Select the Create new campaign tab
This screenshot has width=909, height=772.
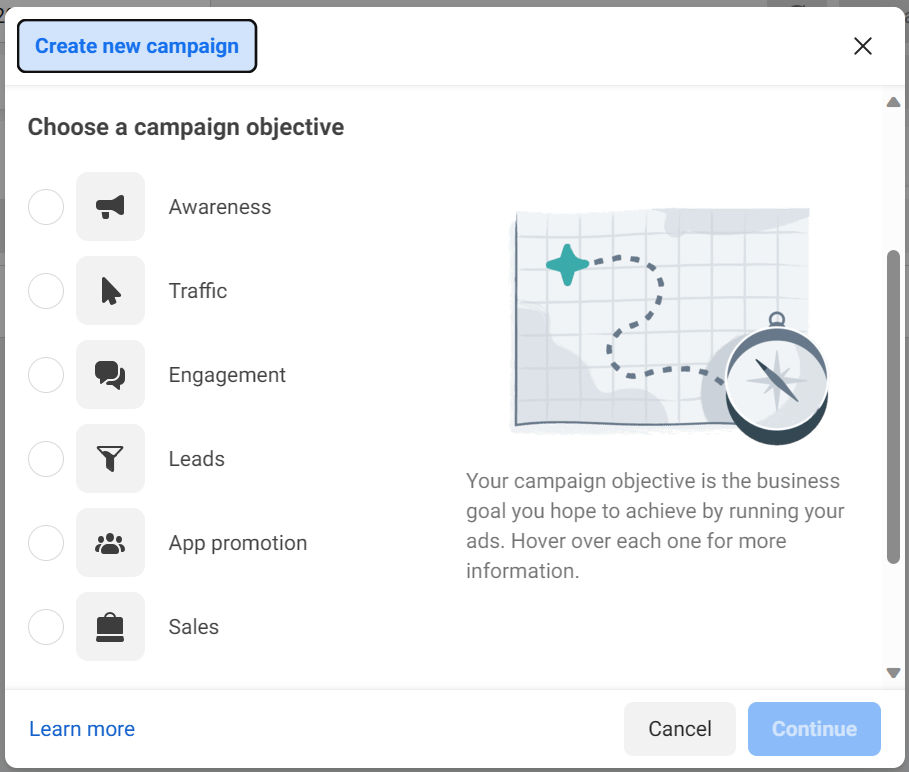point(136,45)
